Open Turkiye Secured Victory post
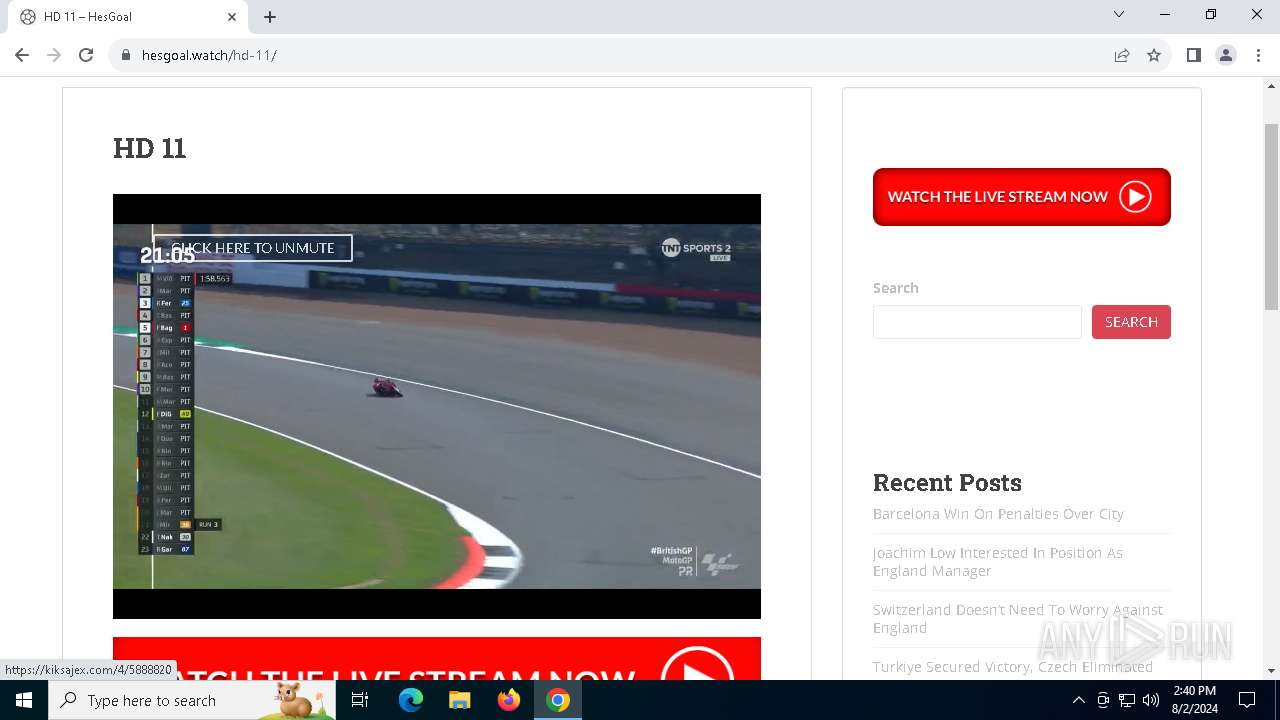This screenshot has width=1280, height=720. click(x=1012, y=667)
